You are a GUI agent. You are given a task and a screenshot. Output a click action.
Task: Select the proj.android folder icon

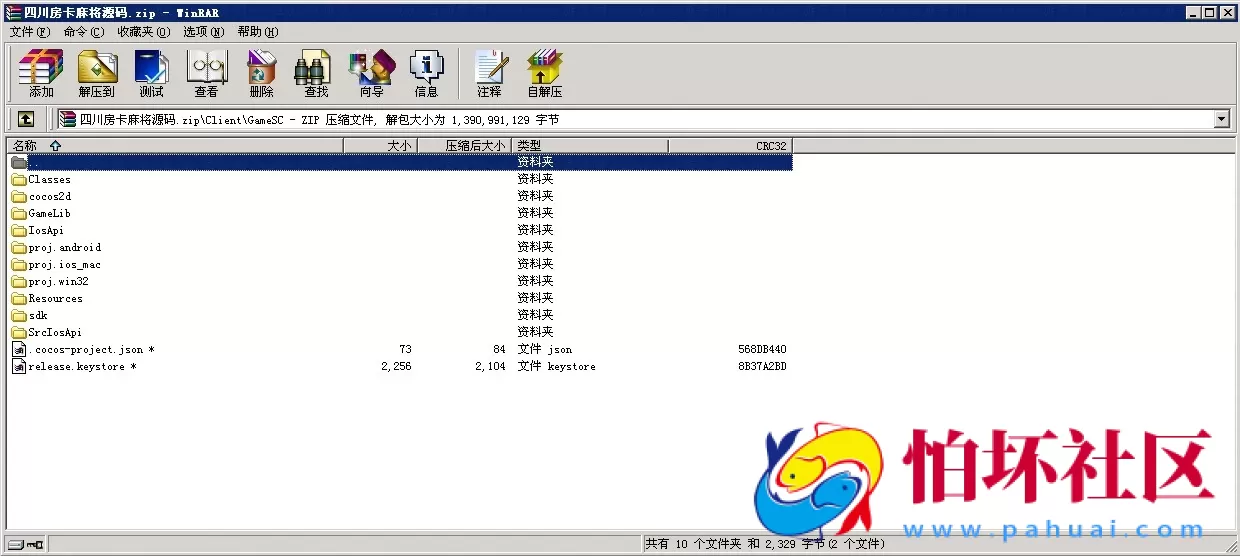pyautogui.click(x=19, y=247)
